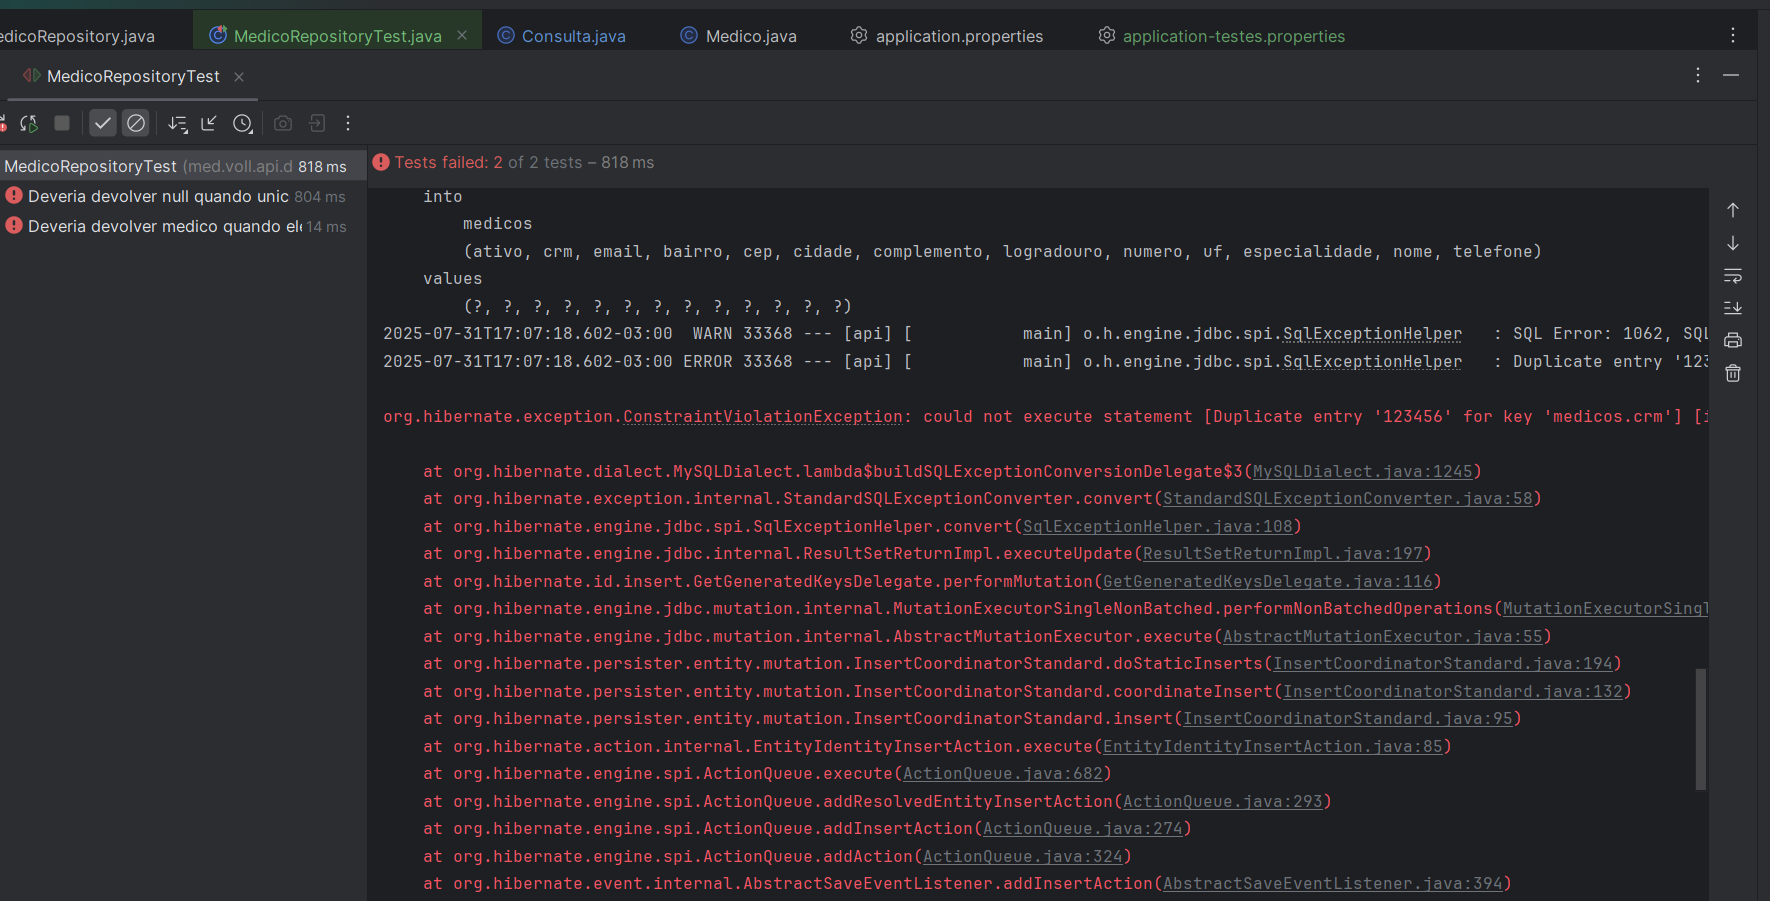Open ActionQueue.java:274 link
1770x901 pixels.
pos(1083,828)
